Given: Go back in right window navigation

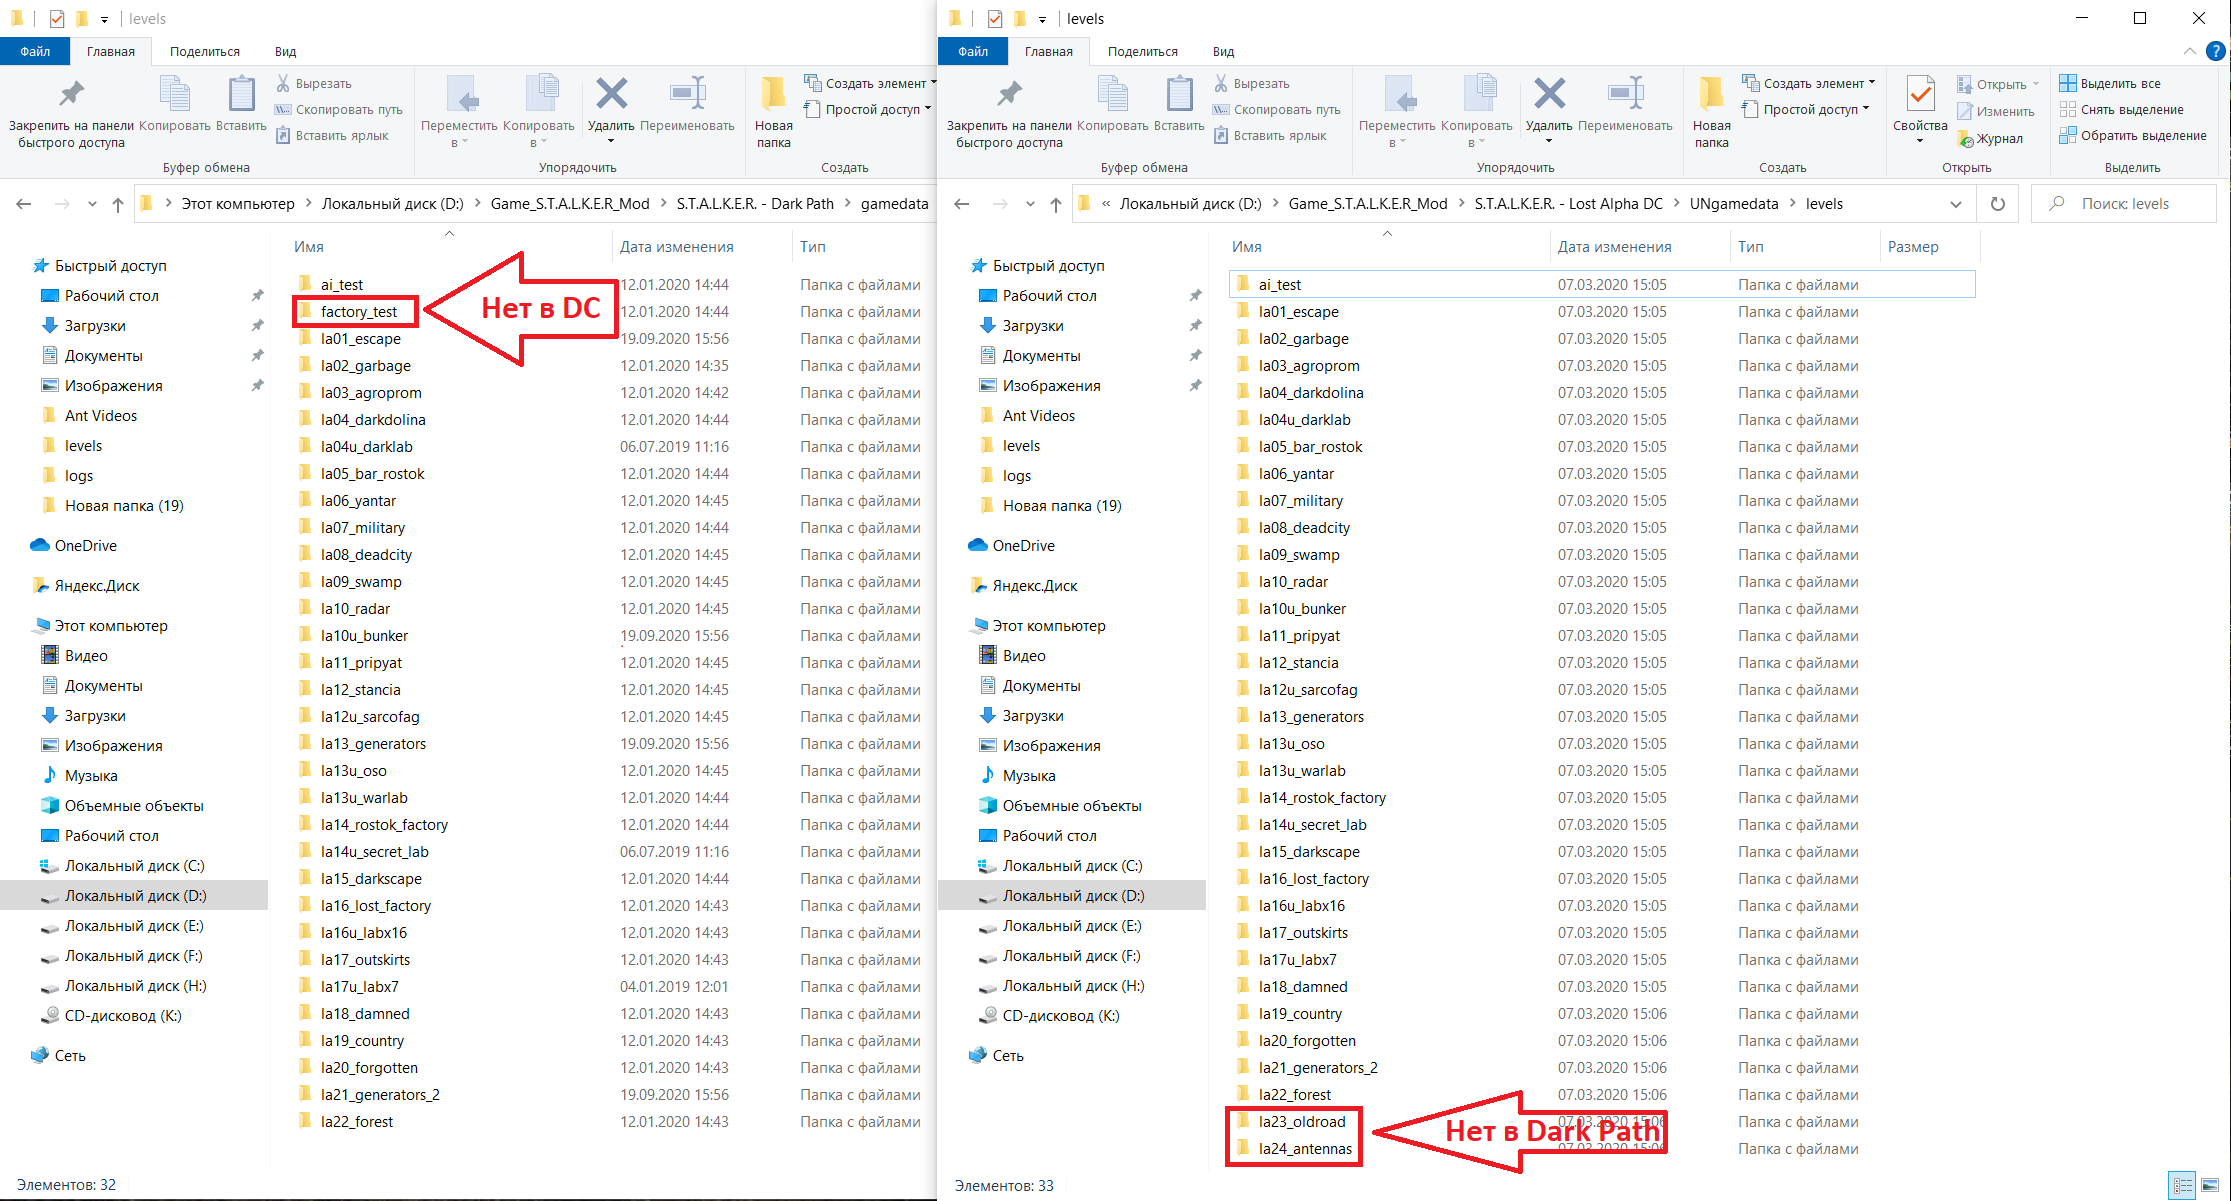Looking at the screenshot, I should coord(962,204).
